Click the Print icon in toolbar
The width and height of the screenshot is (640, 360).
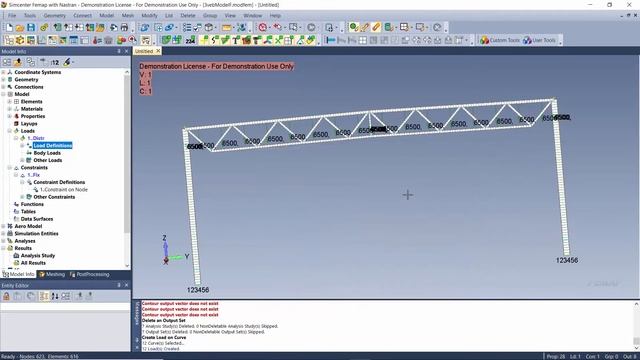124,28
